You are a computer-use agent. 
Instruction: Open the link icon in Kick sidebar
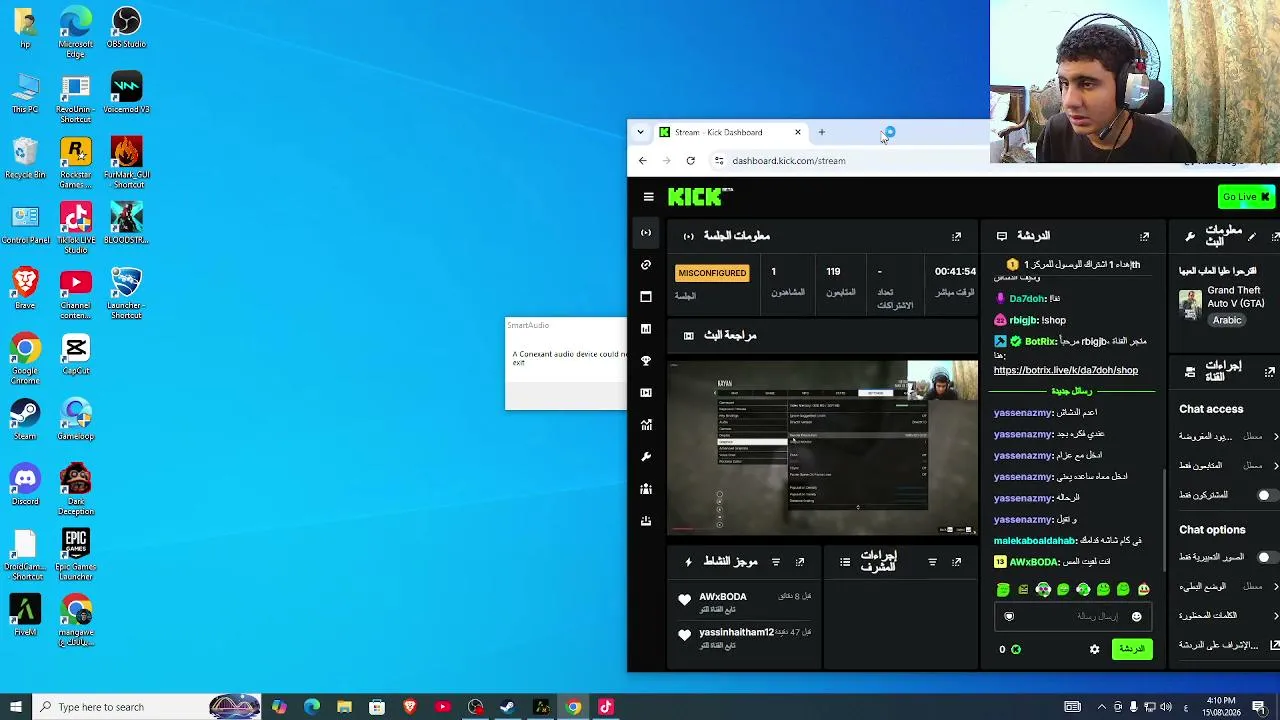pyautogui.click(x=646, y=265)
